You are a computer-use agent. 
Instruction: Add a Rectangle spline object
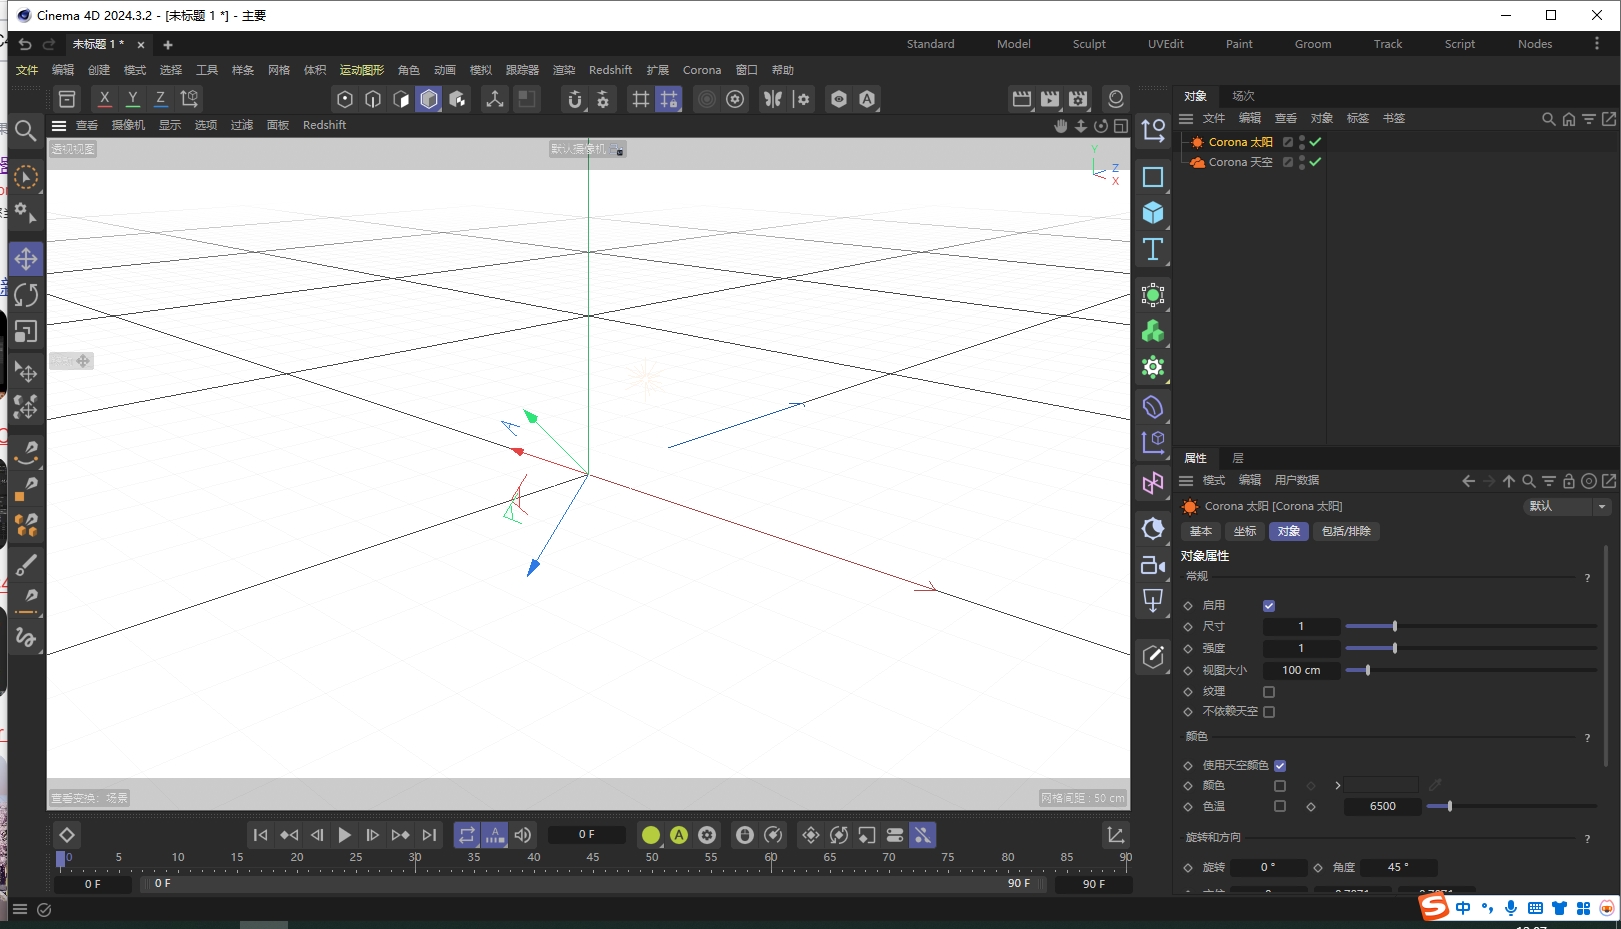click(x=1153, y=177)
